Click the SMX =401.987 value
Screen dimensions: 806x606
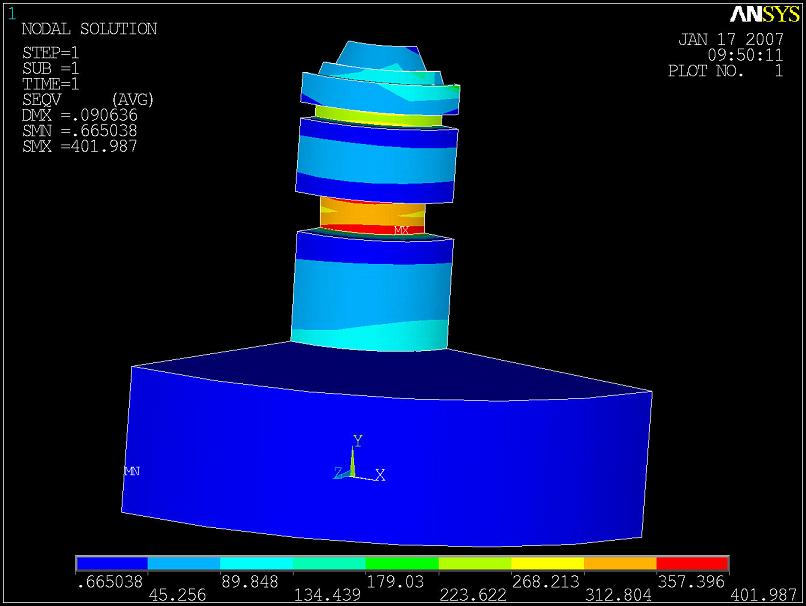tap(80, 146)
